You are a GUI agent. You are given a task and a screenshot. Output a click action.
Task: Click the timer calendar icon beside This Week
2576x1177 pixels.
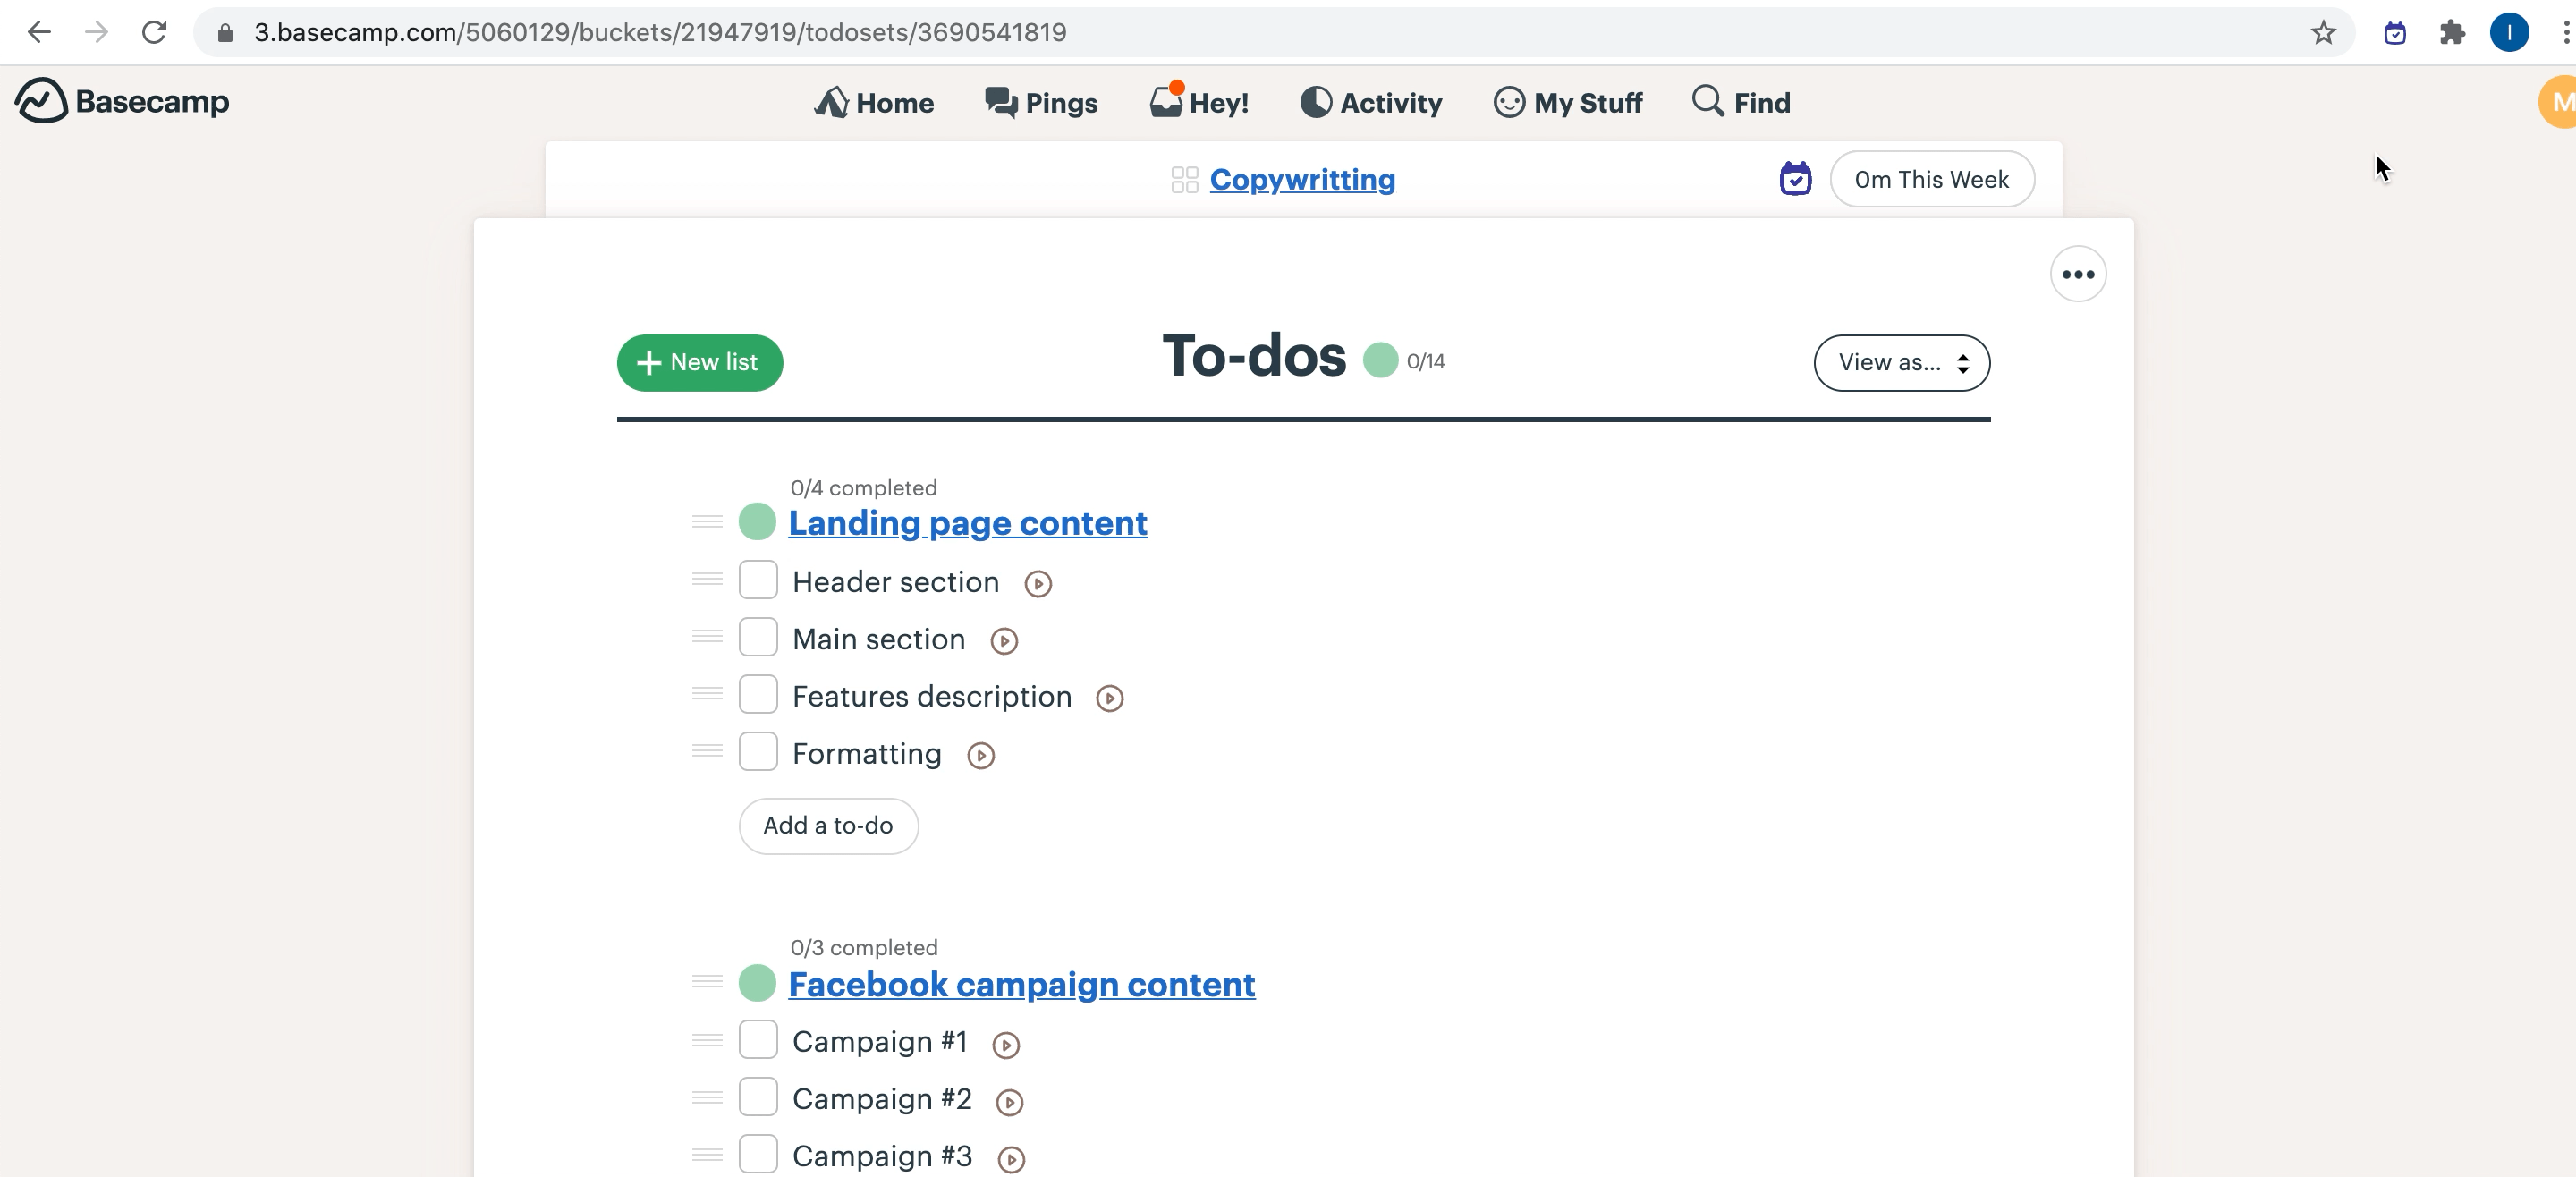(x=1795, y=179)
